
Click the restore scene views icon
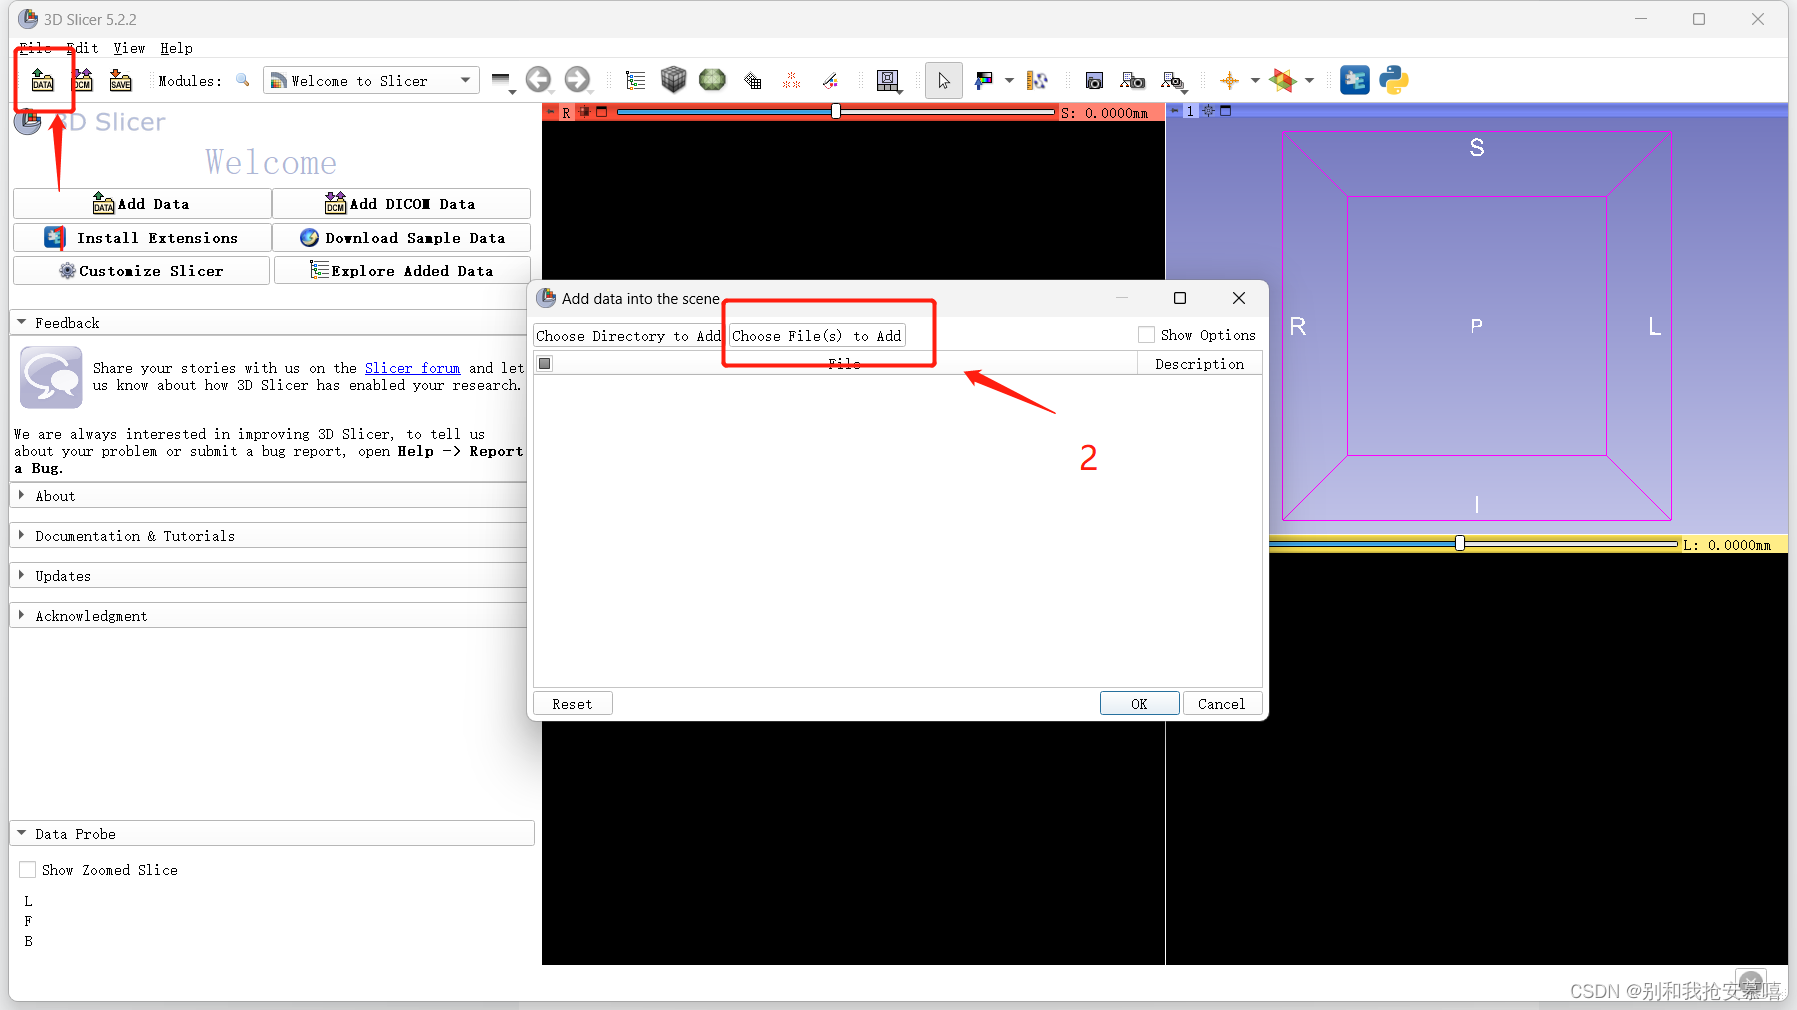[x=1173, y=81]
